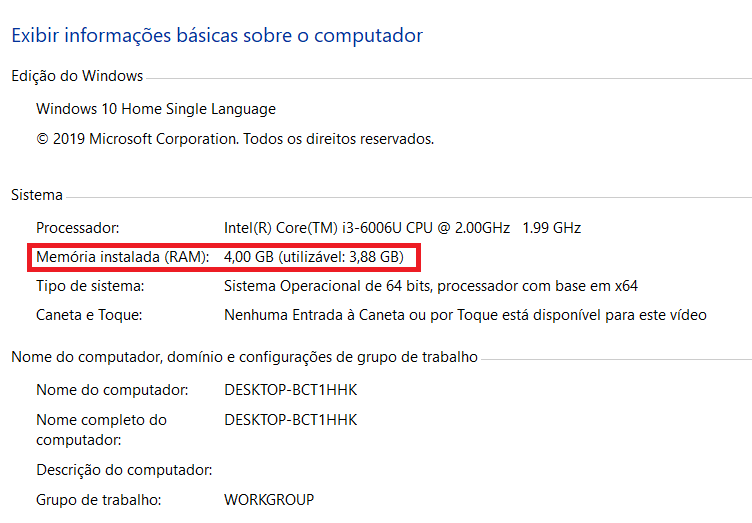
Task: Click 'Windows 10 Home Single Language' text
Action: tap(156, 109)
